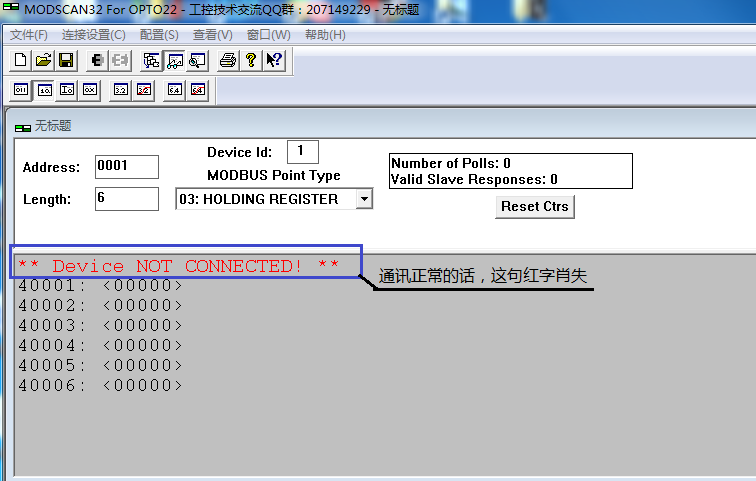Viewport: 756px width, 481px height.
Task: Click the Print icon in the toolbar
Action: coord(228,60)
